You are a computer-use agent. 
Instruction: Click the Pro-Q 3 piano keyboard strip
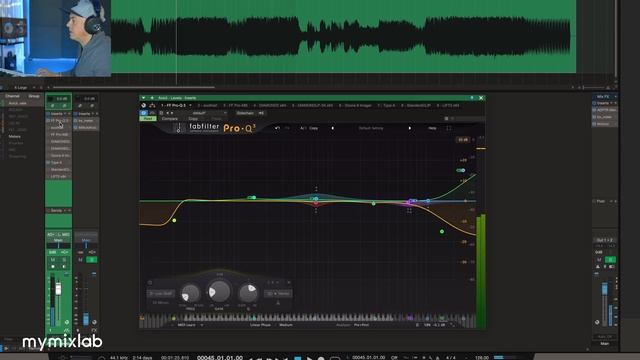(x=308, y=318)
